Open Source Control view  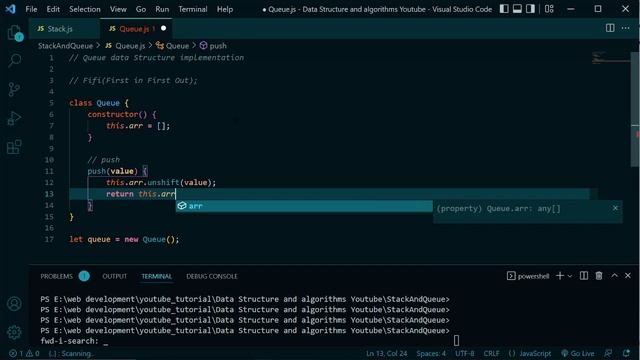(14, 89)
